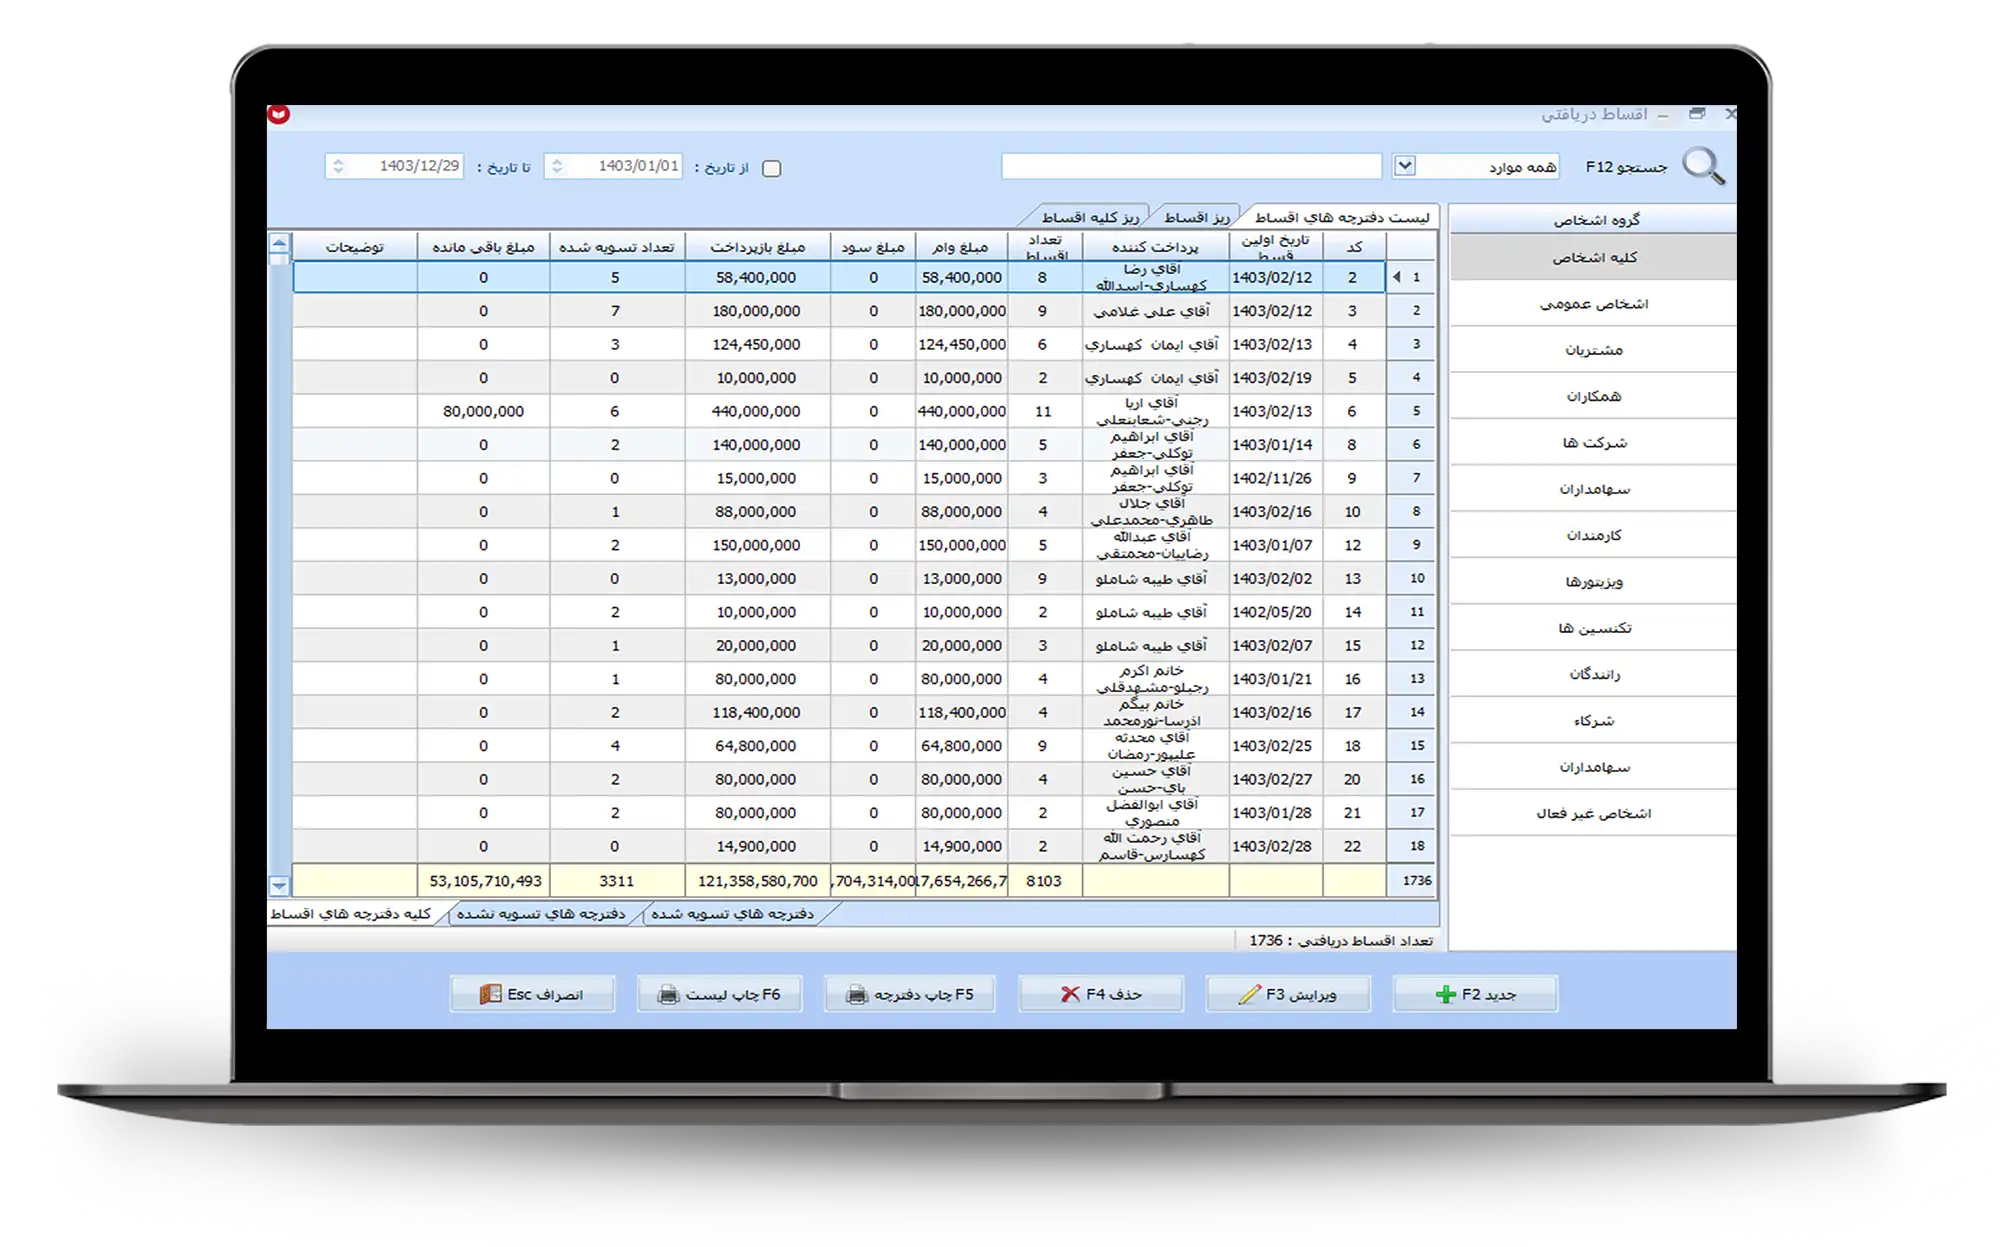Select row with code 6 in table
Screen dimensions: 2000x1247
point(1351,411)
